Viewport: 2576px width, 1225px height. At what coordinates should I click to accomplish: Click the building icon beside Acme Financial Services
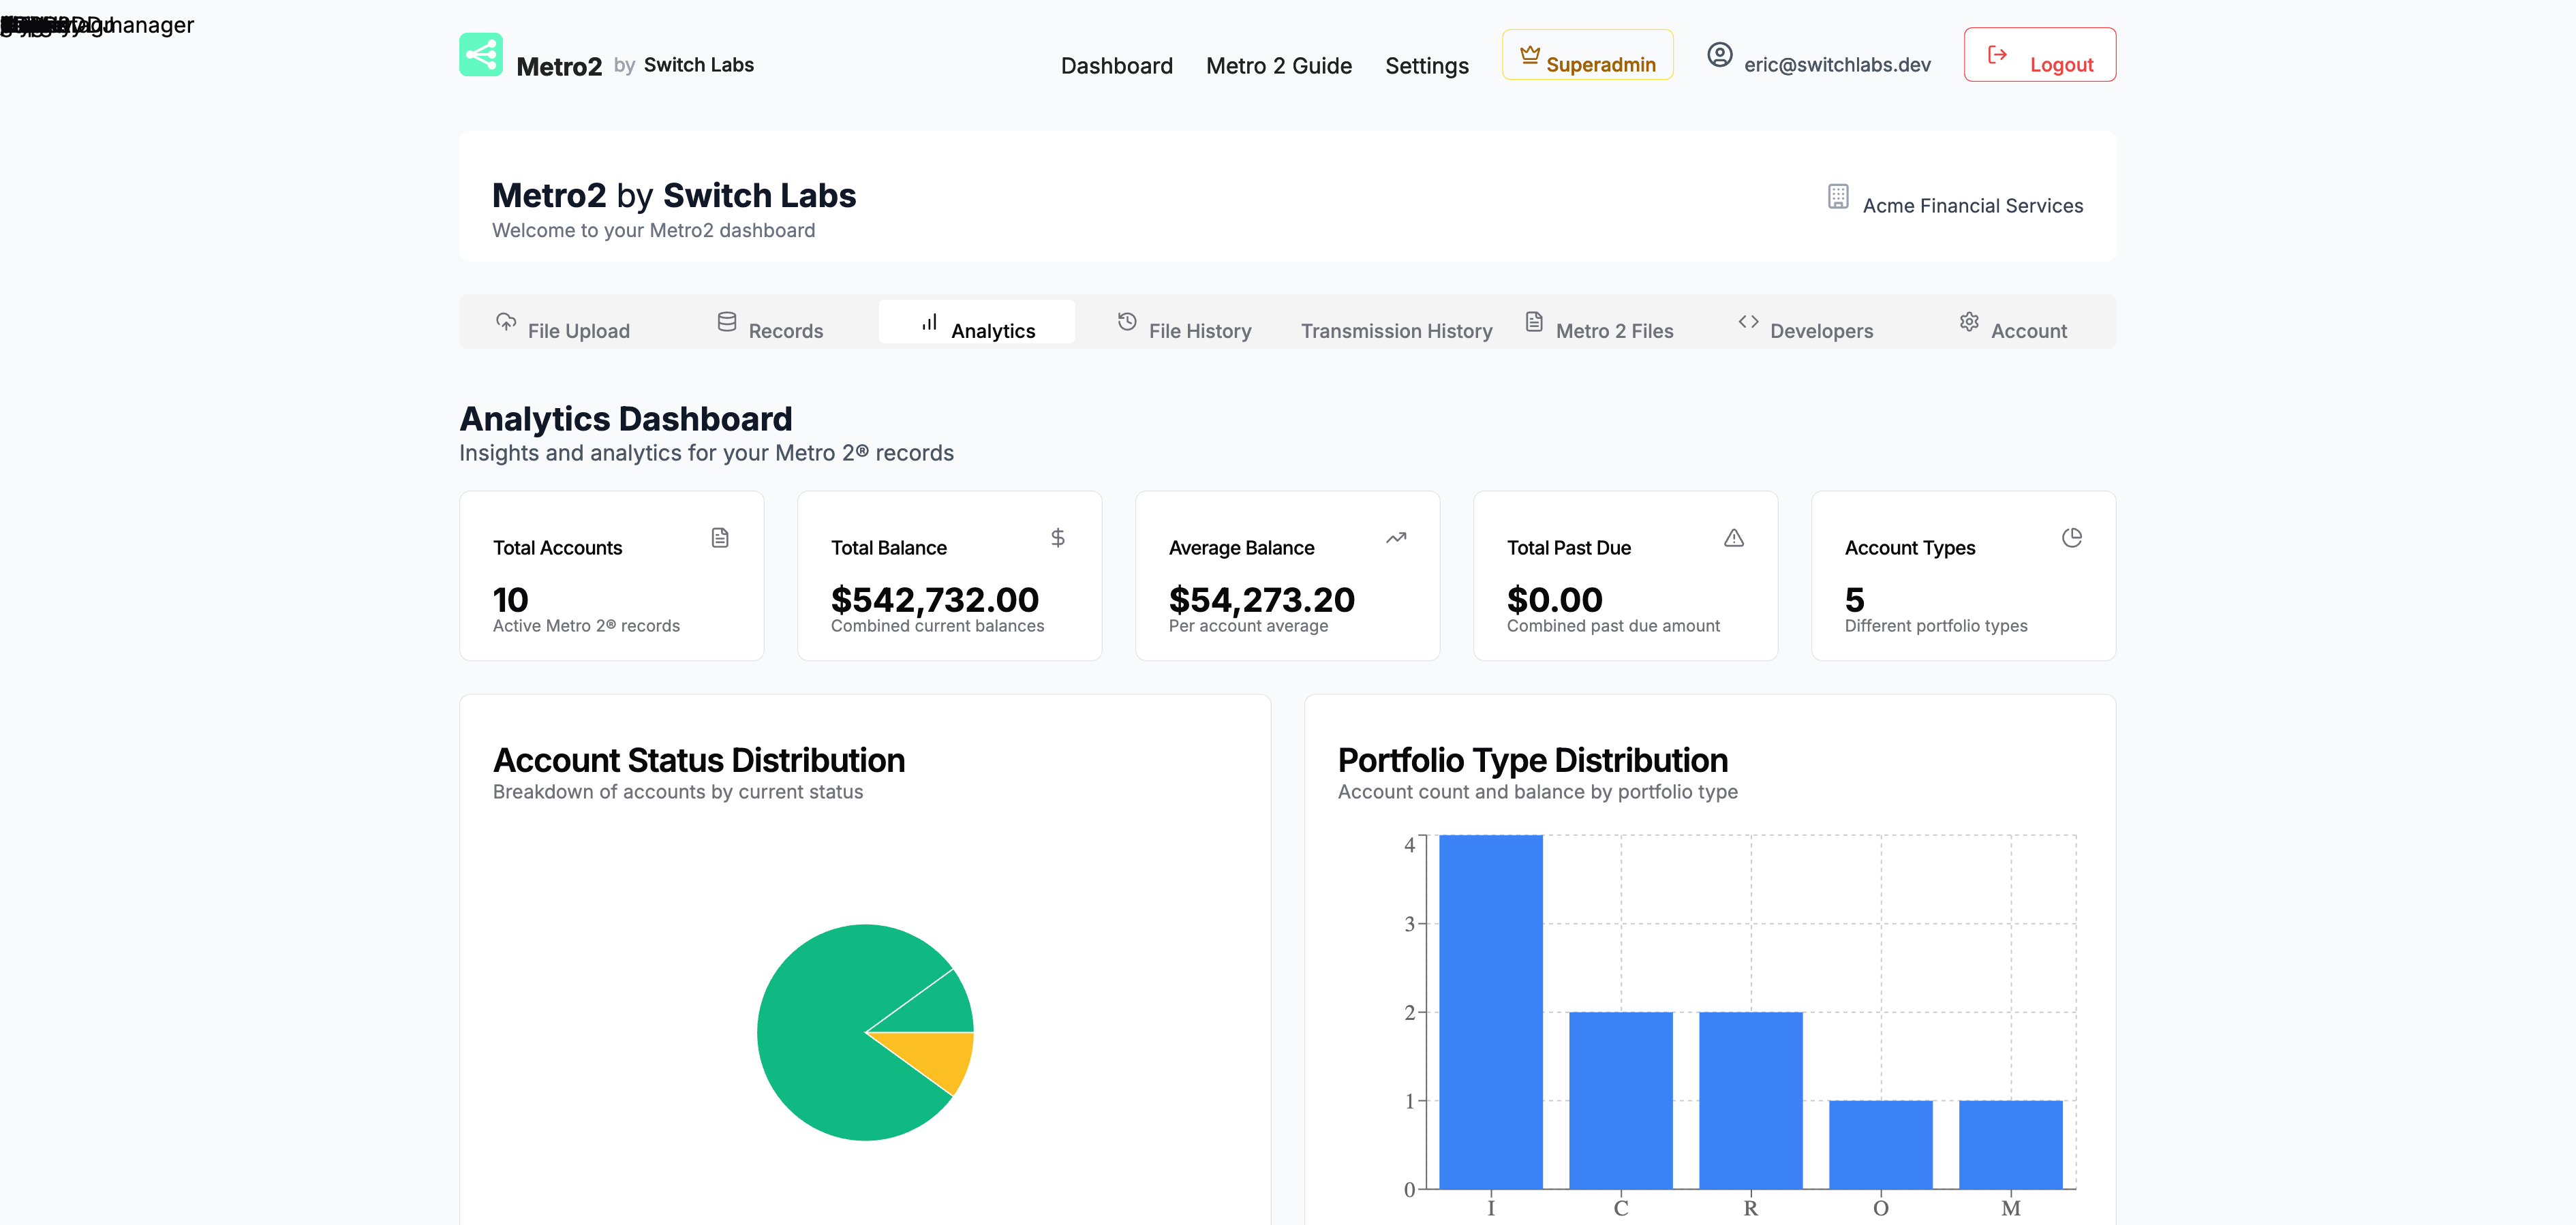(1837, 196)
